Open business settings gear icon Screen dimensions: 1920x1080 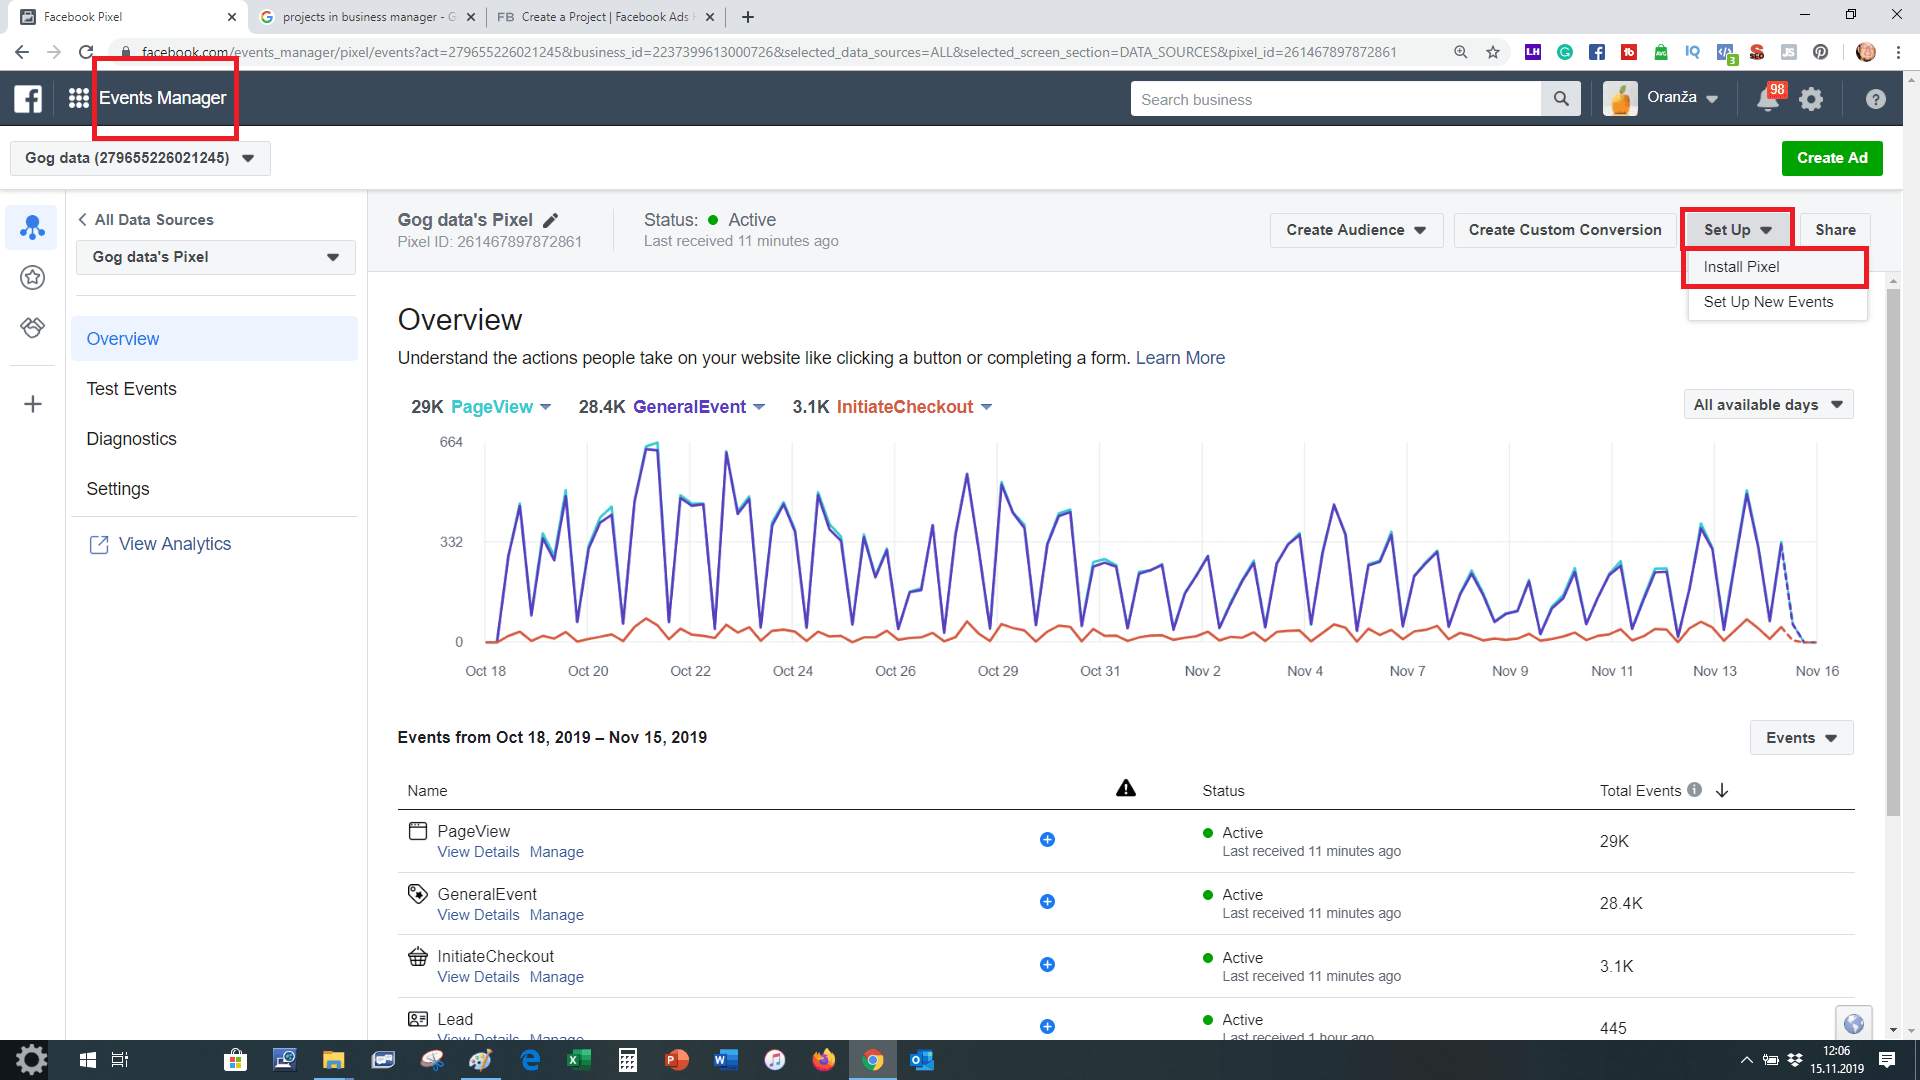(1811, 99)
